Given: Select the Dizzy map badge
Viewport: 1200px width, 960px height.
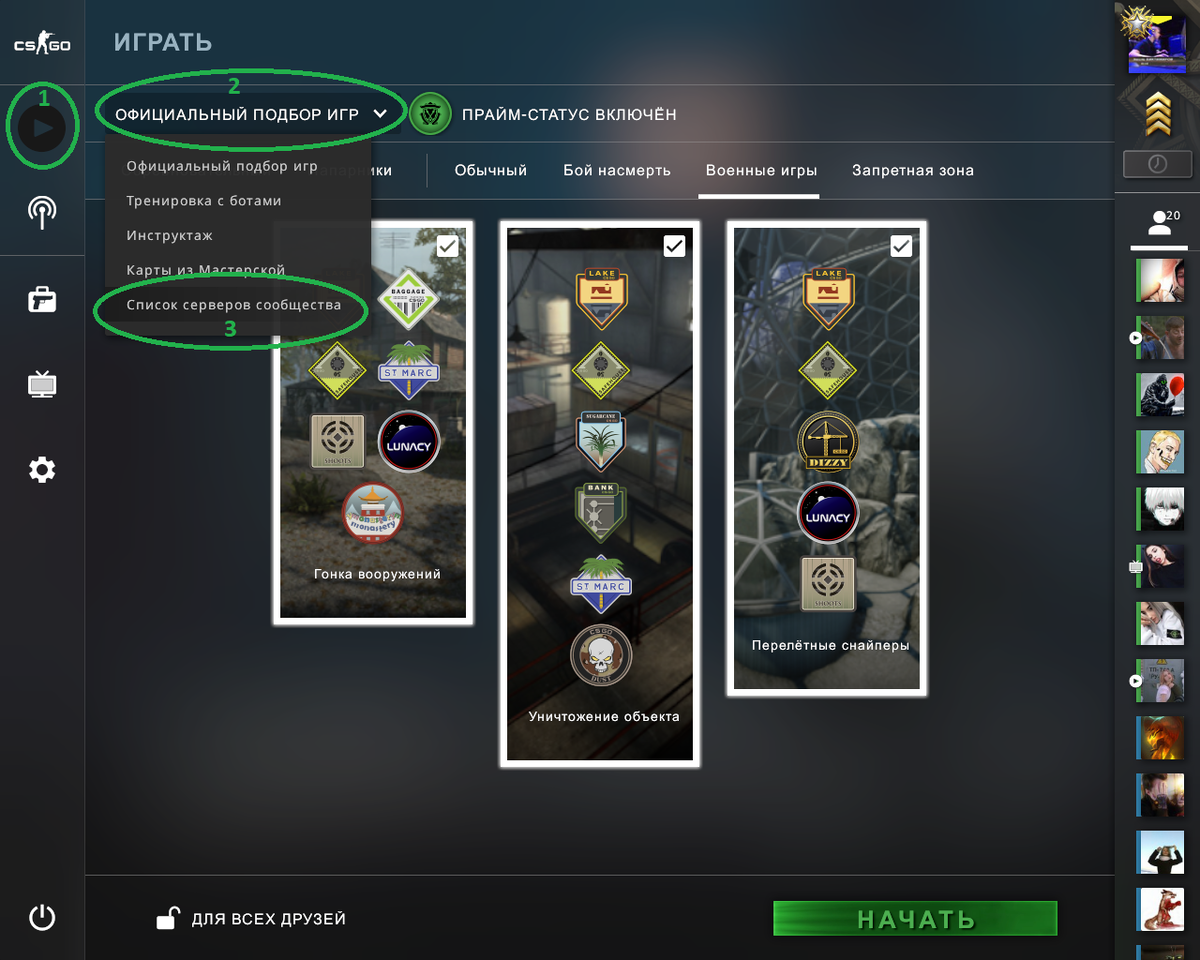Looking at the screenshot, I should click(x=828, y=442).
